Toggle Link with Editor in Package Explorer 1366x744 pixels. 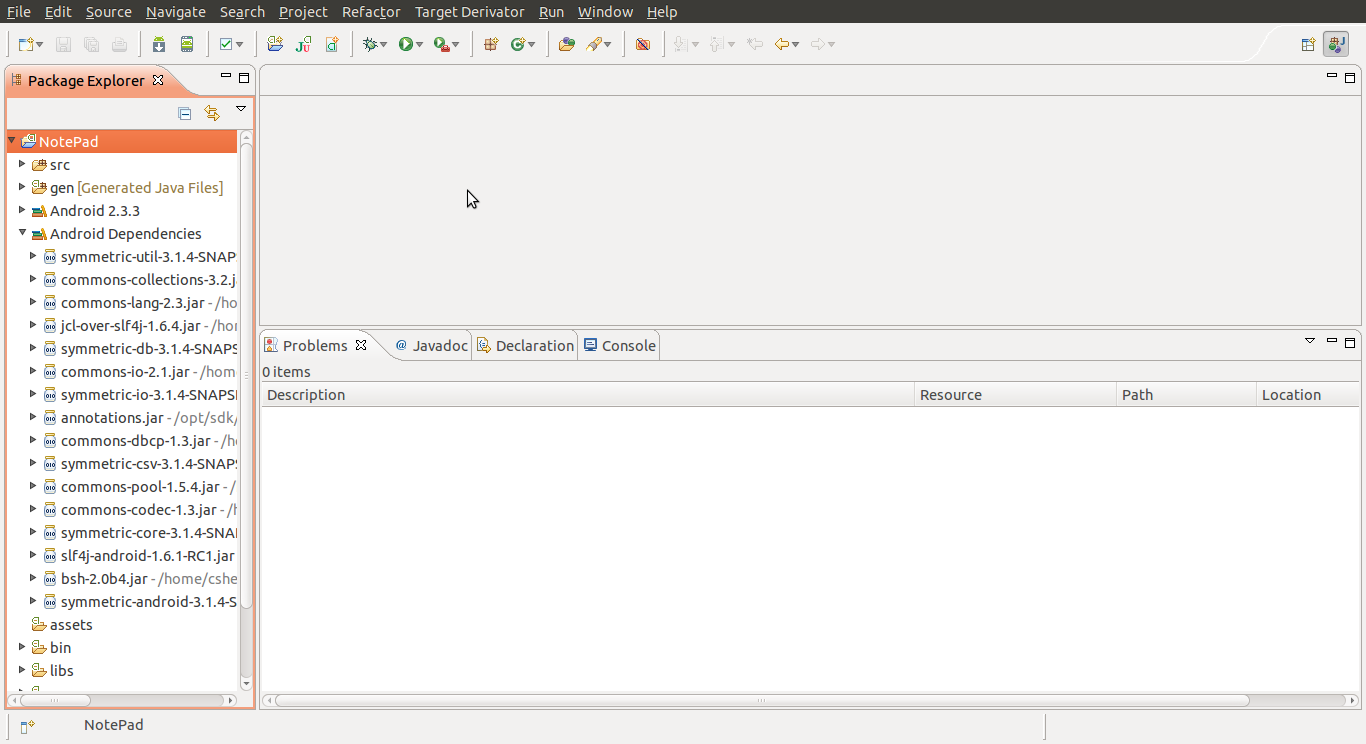point(212,113)
